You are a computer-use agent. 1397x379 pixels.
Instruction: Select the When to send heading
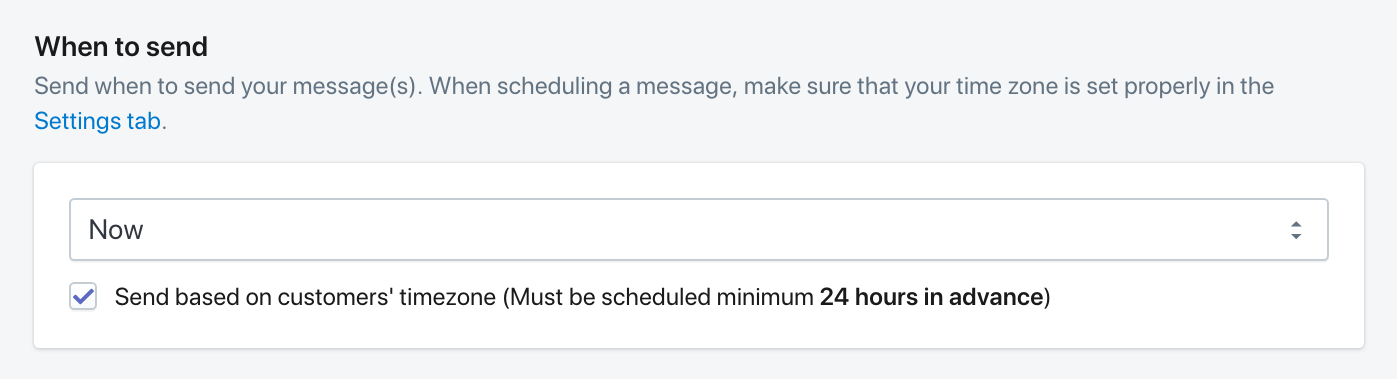(121, 46)
